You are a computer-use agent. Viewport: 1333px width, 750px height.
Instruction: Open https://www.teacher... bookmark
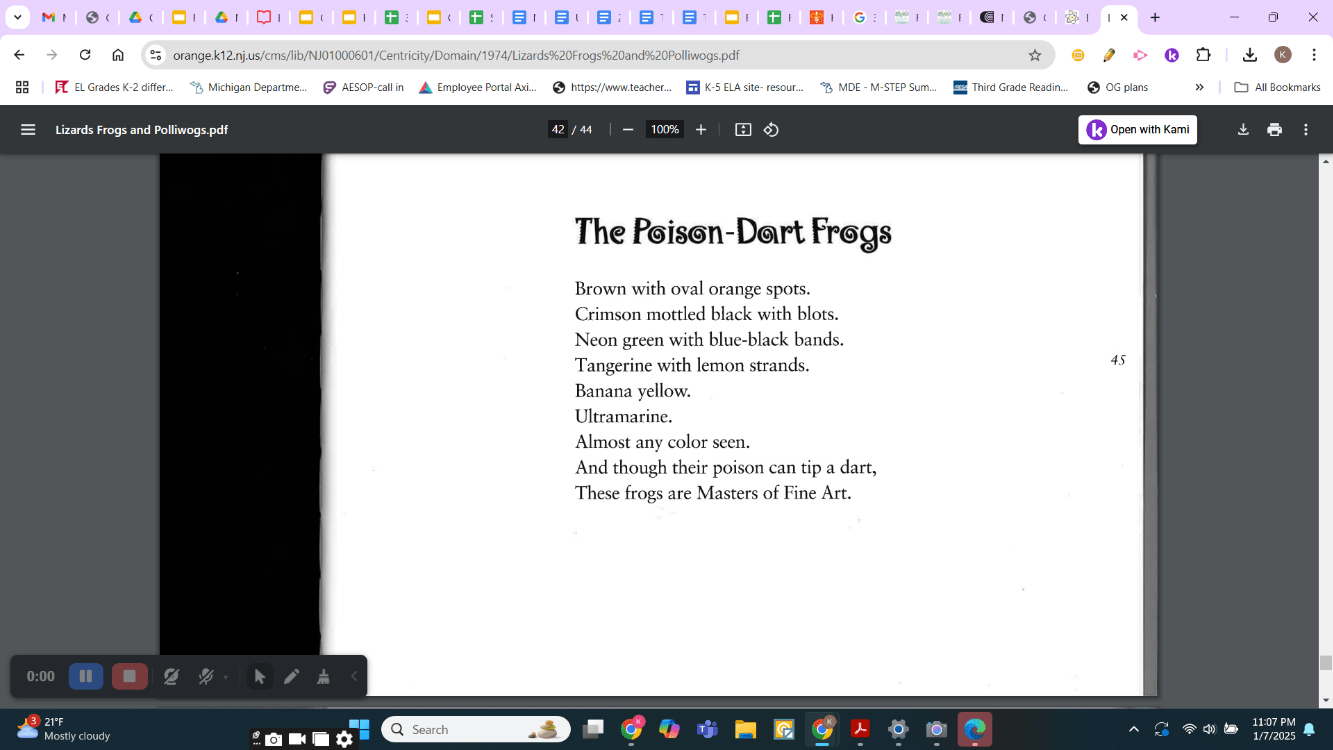click(x=611, y=87)
